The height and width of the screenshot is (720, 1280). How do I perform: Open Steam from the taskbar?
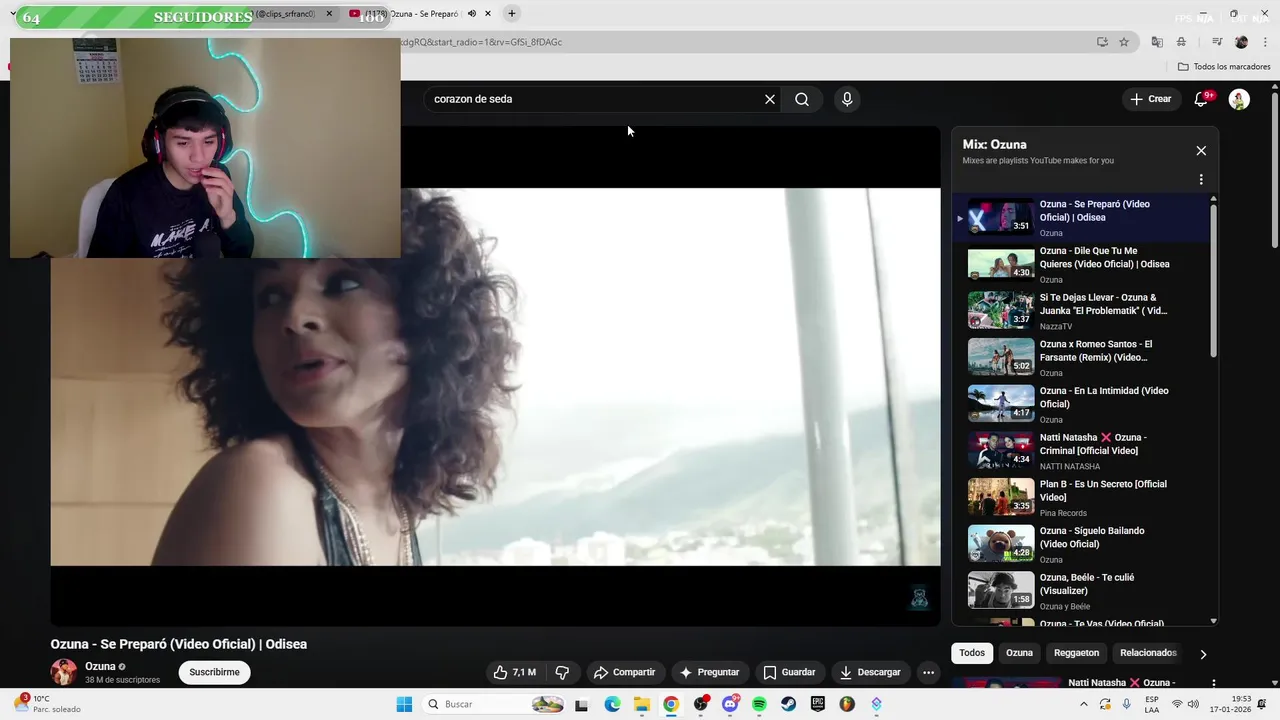click(789, 704)
